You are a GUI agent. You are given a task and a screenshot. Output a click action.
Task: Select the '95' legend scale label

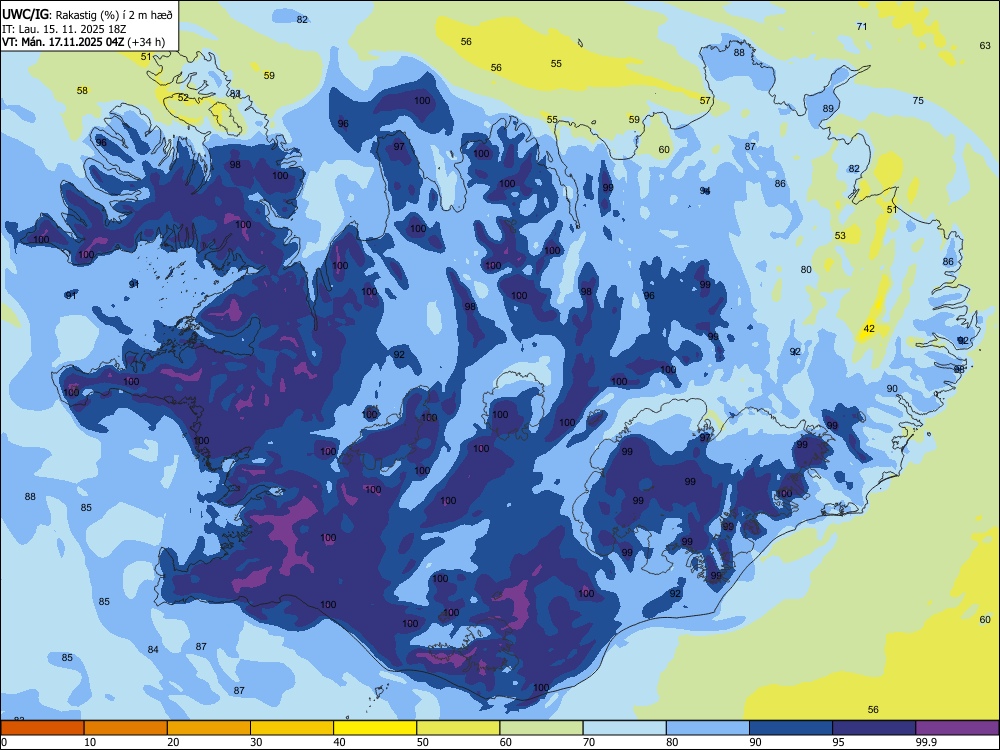pyautogui.click(x=837, y=742)
